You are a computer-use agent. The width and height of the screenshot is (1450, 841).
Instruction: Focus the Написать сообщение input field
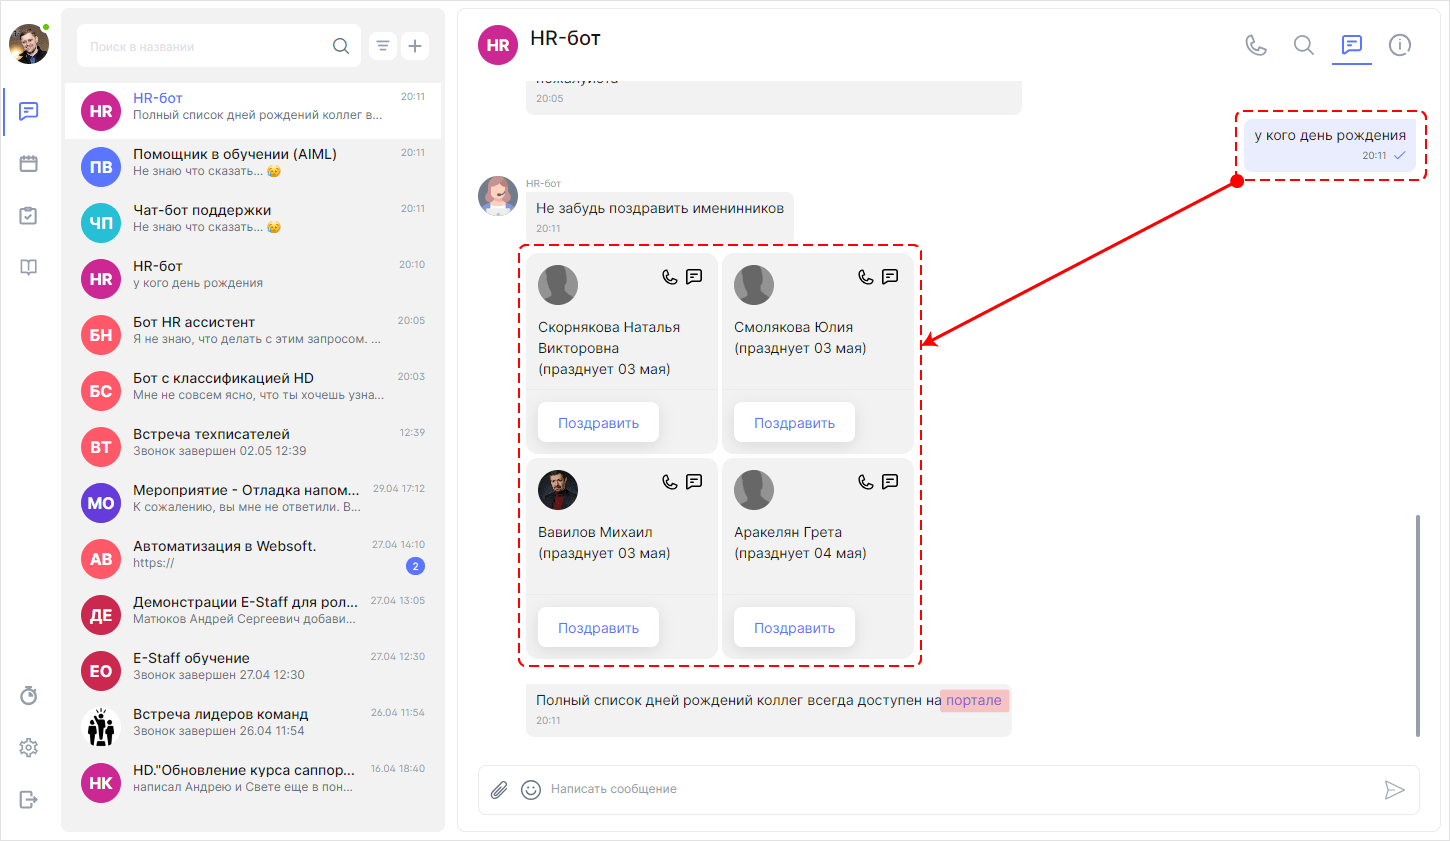900,789
